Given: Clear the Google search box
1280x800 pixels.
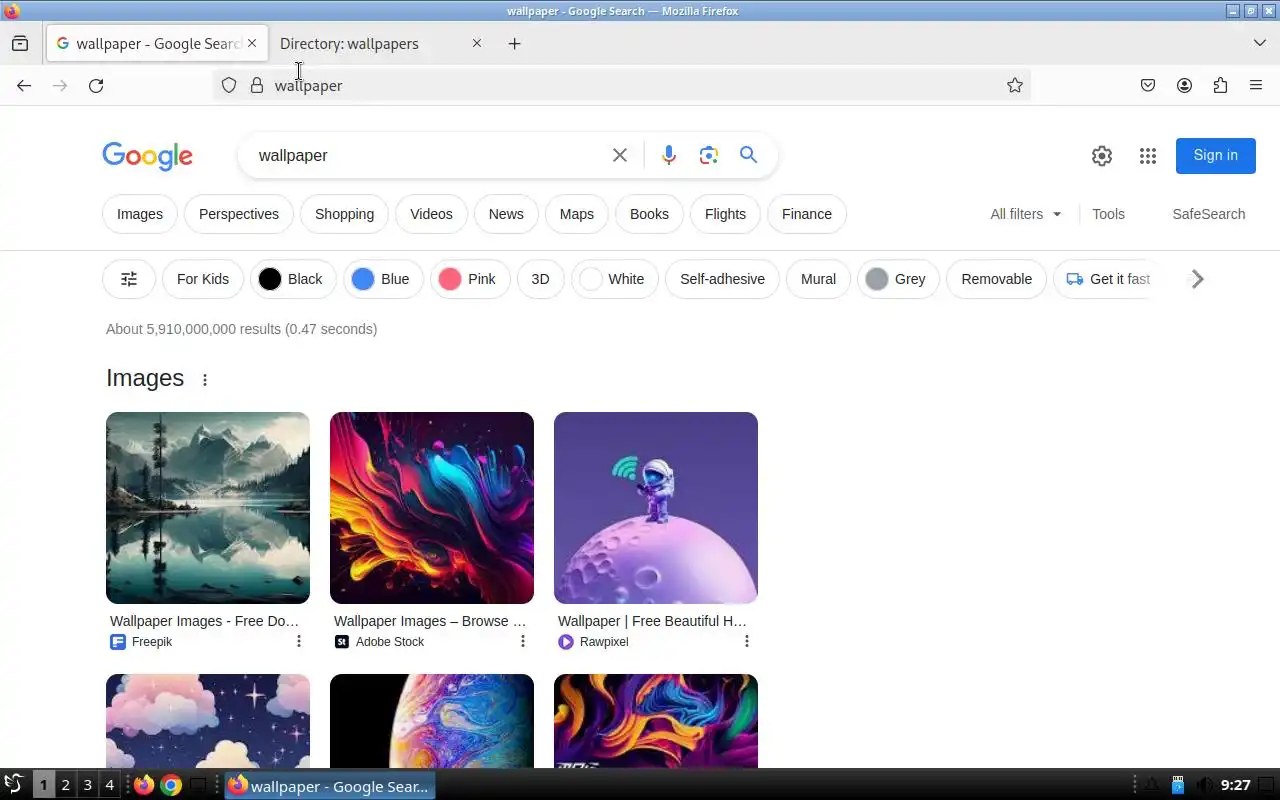Looking at the screenshot, I should (620, 155).
